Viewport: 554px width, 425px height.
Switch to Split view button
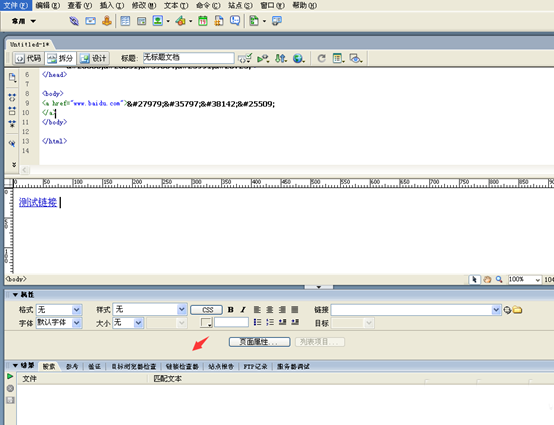(60, 58)
